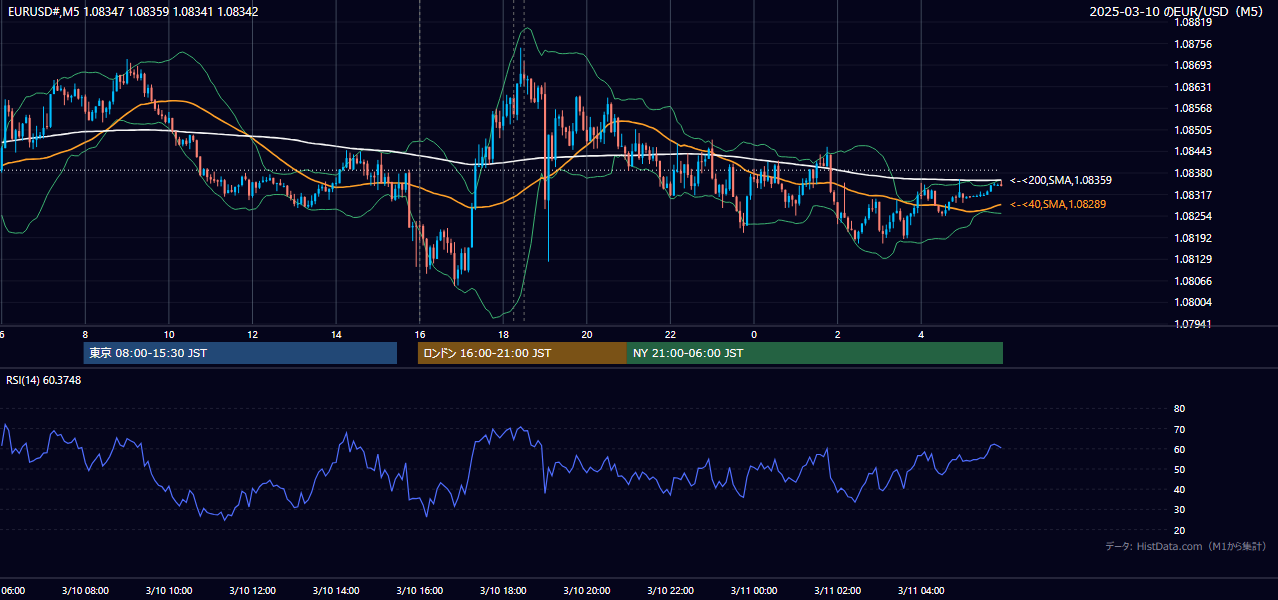Viewport: 1278px width, 600px height.
Task: Select the NY 21:00-06:00 JST session bar
Action: [815, 353]
